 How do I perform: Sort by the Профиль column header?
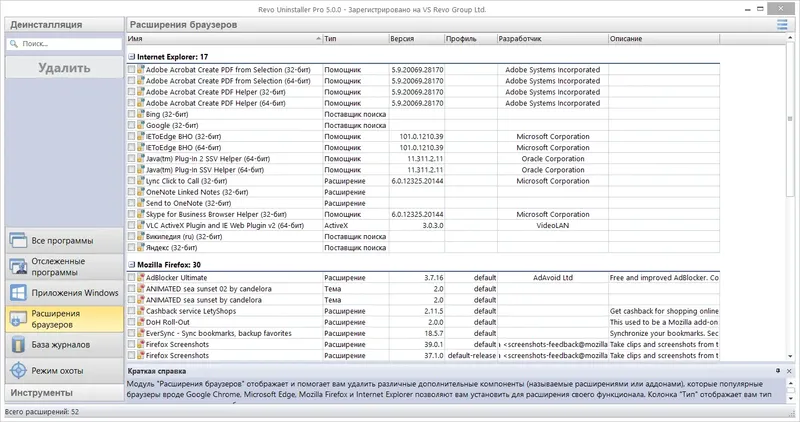point(470,39)
